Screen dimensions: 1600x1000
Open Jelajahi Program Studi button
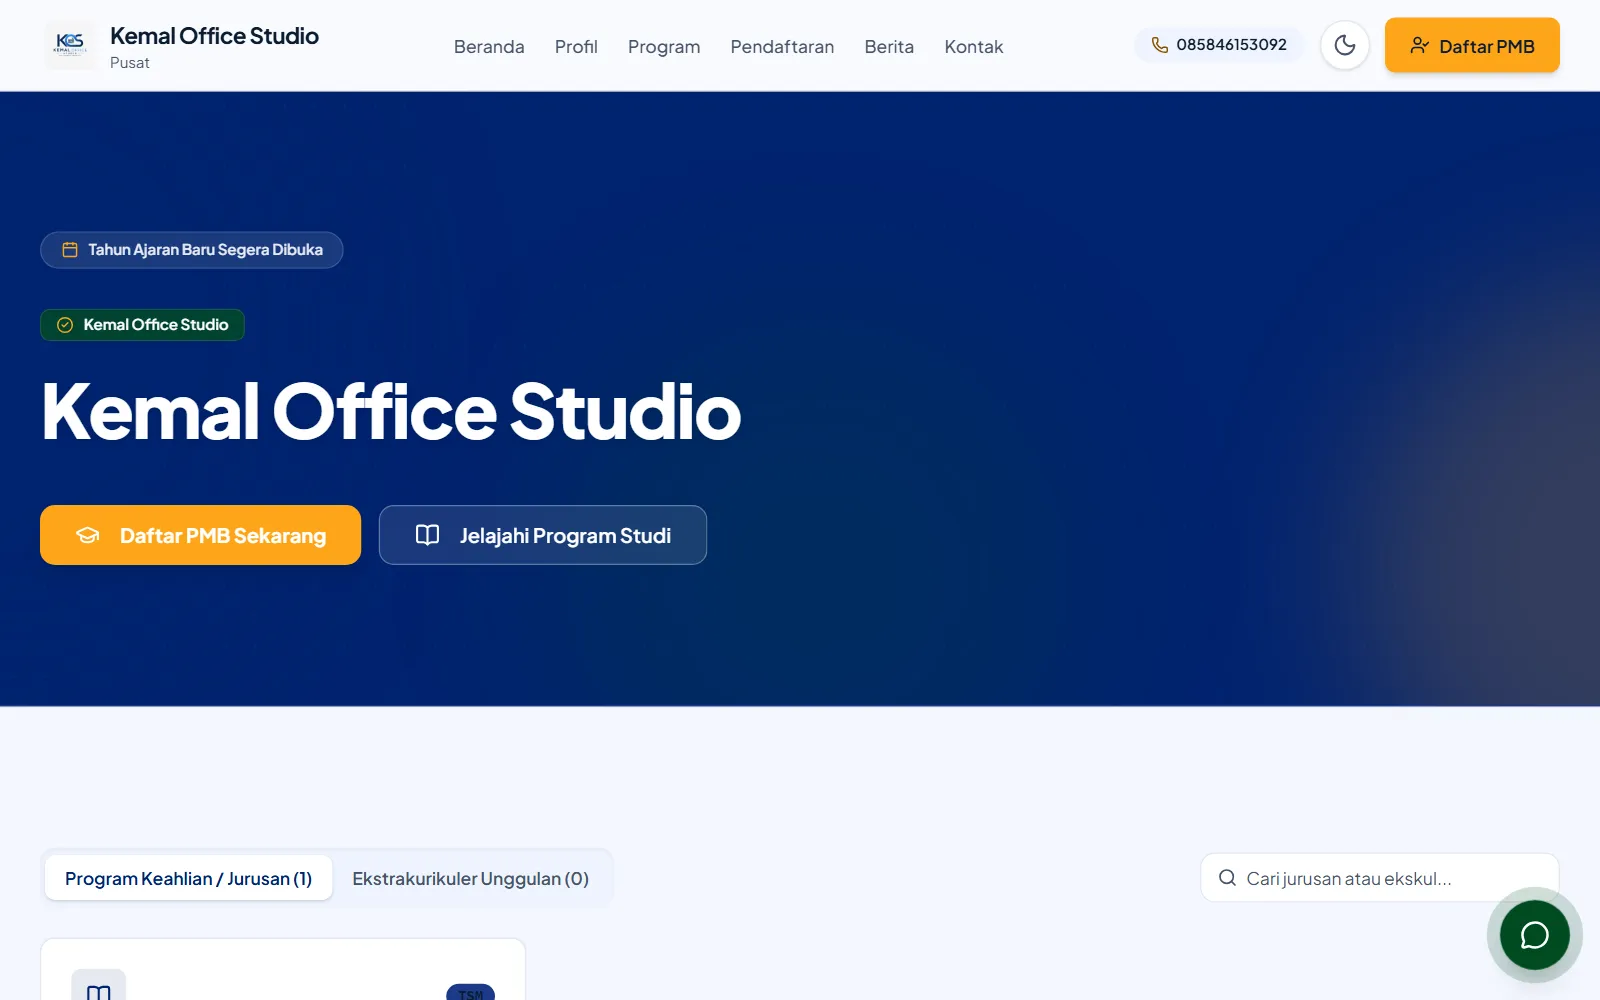(x=543, y=535)
